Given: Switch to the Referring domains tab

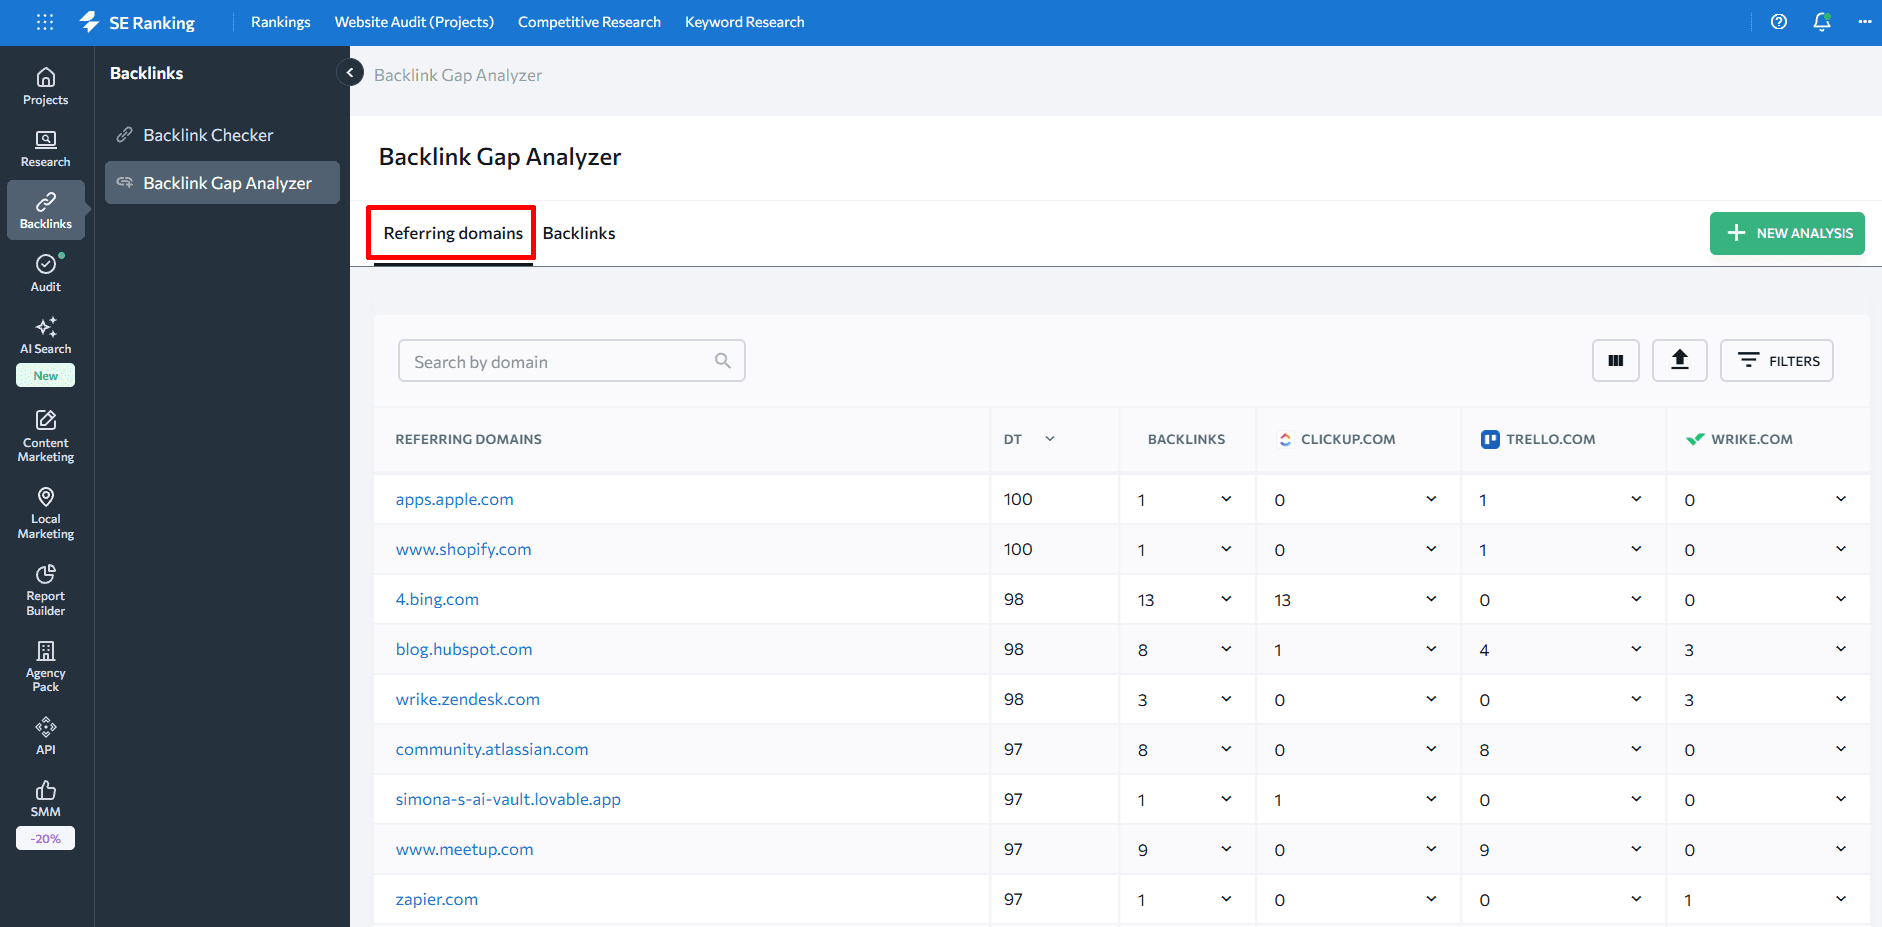Looking at the screenshot, I should 453,233.
